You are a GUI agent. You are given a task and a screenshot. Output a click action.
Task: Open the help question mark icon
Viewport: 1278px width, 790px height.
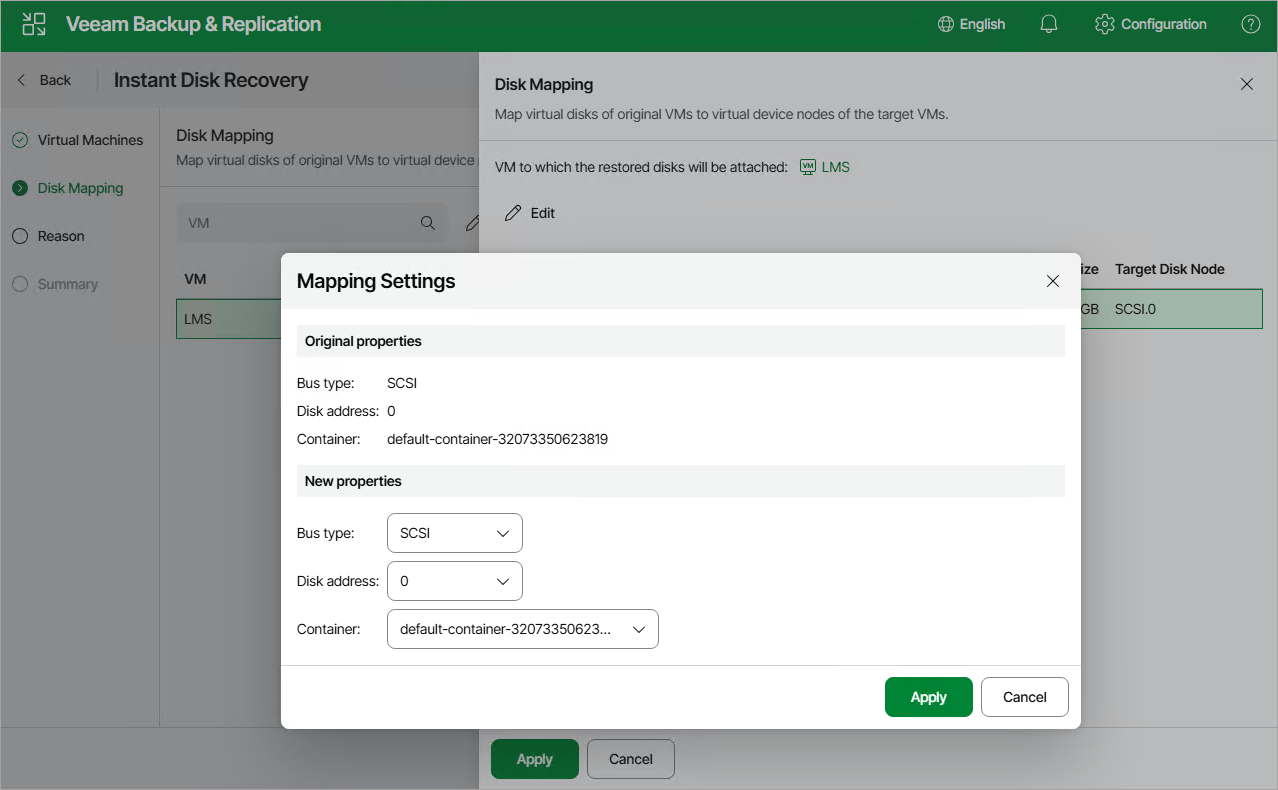tap(1250, 24)
